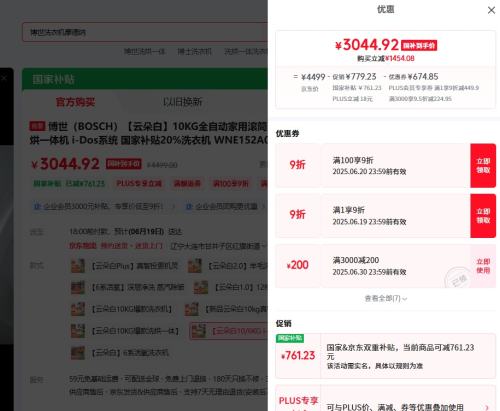The width and height of the screenshot is (500, 411).
Task: Claim the 满100享9折 coupon
Action: tap(483, 166)
